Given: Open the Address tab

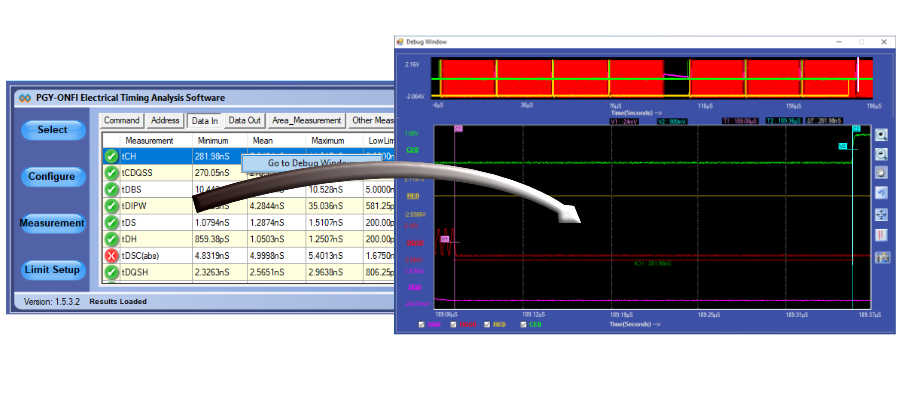Looking at the screenshot, I should [x=165, y=121].
